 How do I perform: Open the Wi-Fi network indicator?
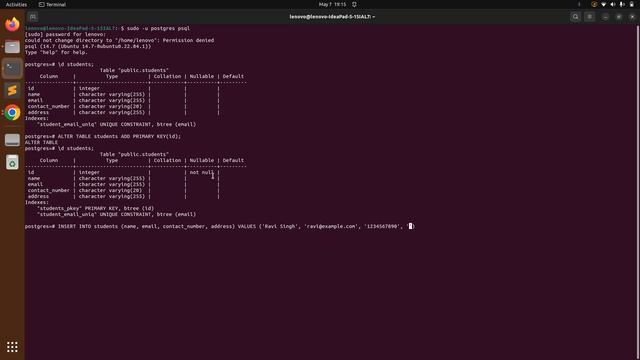pos(603,4)
